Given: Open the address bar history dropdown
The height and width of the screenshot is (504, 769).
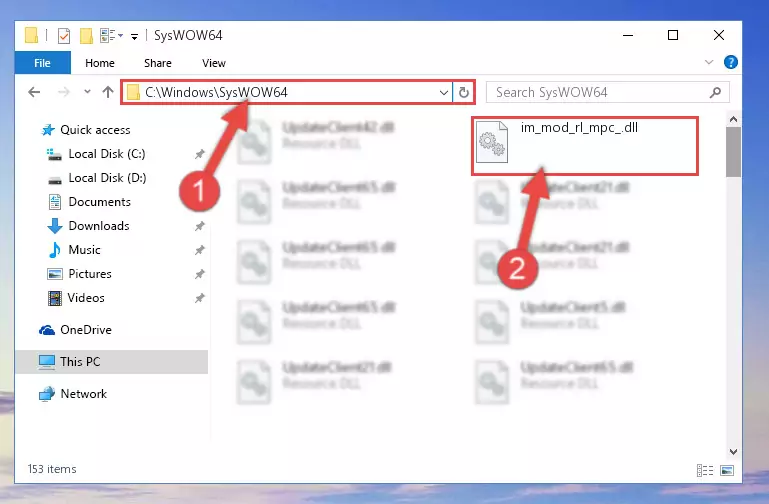Looking at the screenshot, I should point(443,92).
